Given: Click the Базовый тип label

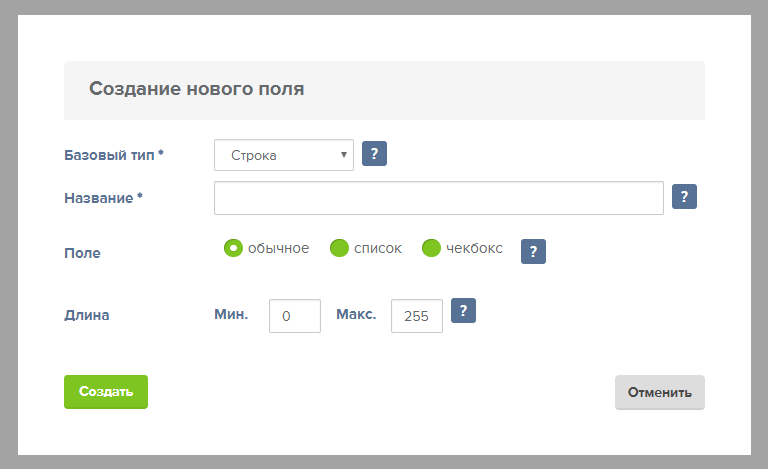Looking at the screenshot, I should tap(114, 155).
